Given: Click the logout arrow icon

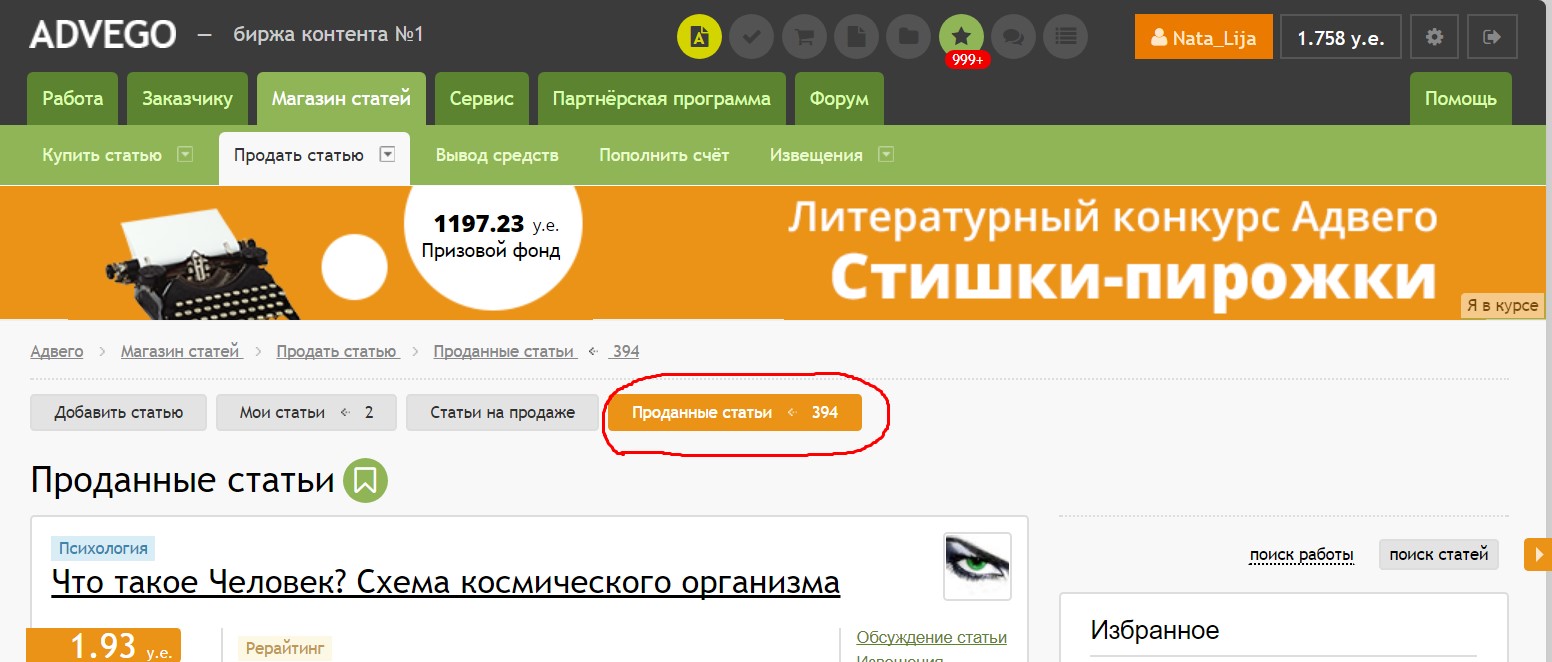Looking at the screenshot, I should click(1493, 37).
